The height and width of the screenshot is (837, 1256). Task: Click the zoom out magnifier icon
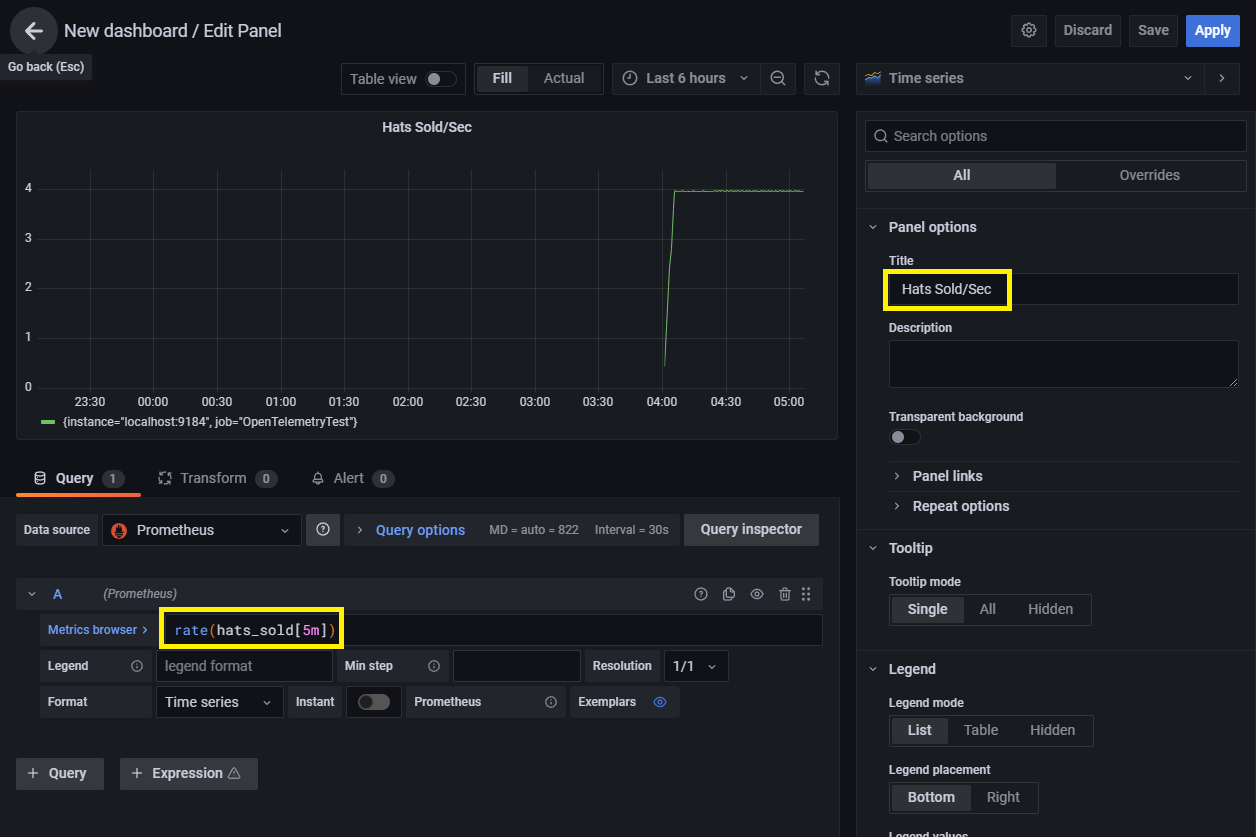click(778, 78)
